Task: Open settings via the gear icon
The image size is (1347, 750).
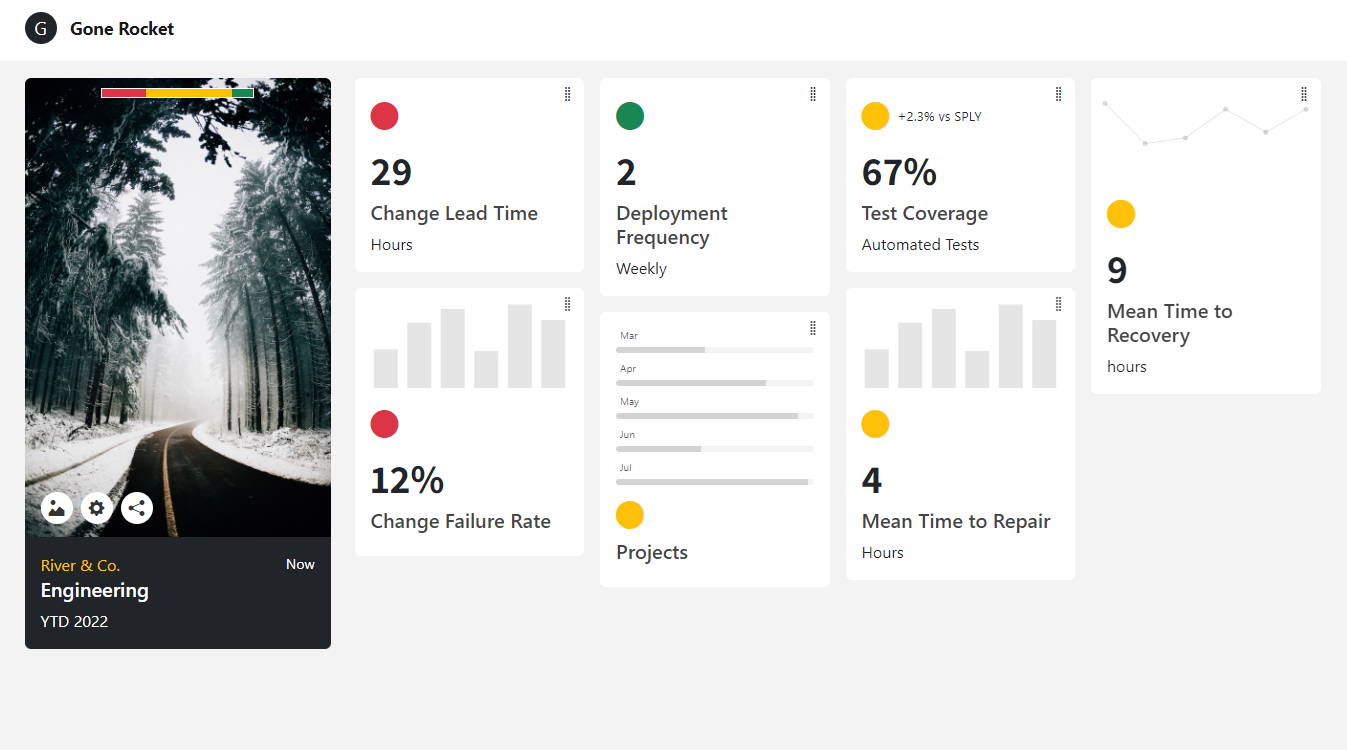Action: coord(97,508)
